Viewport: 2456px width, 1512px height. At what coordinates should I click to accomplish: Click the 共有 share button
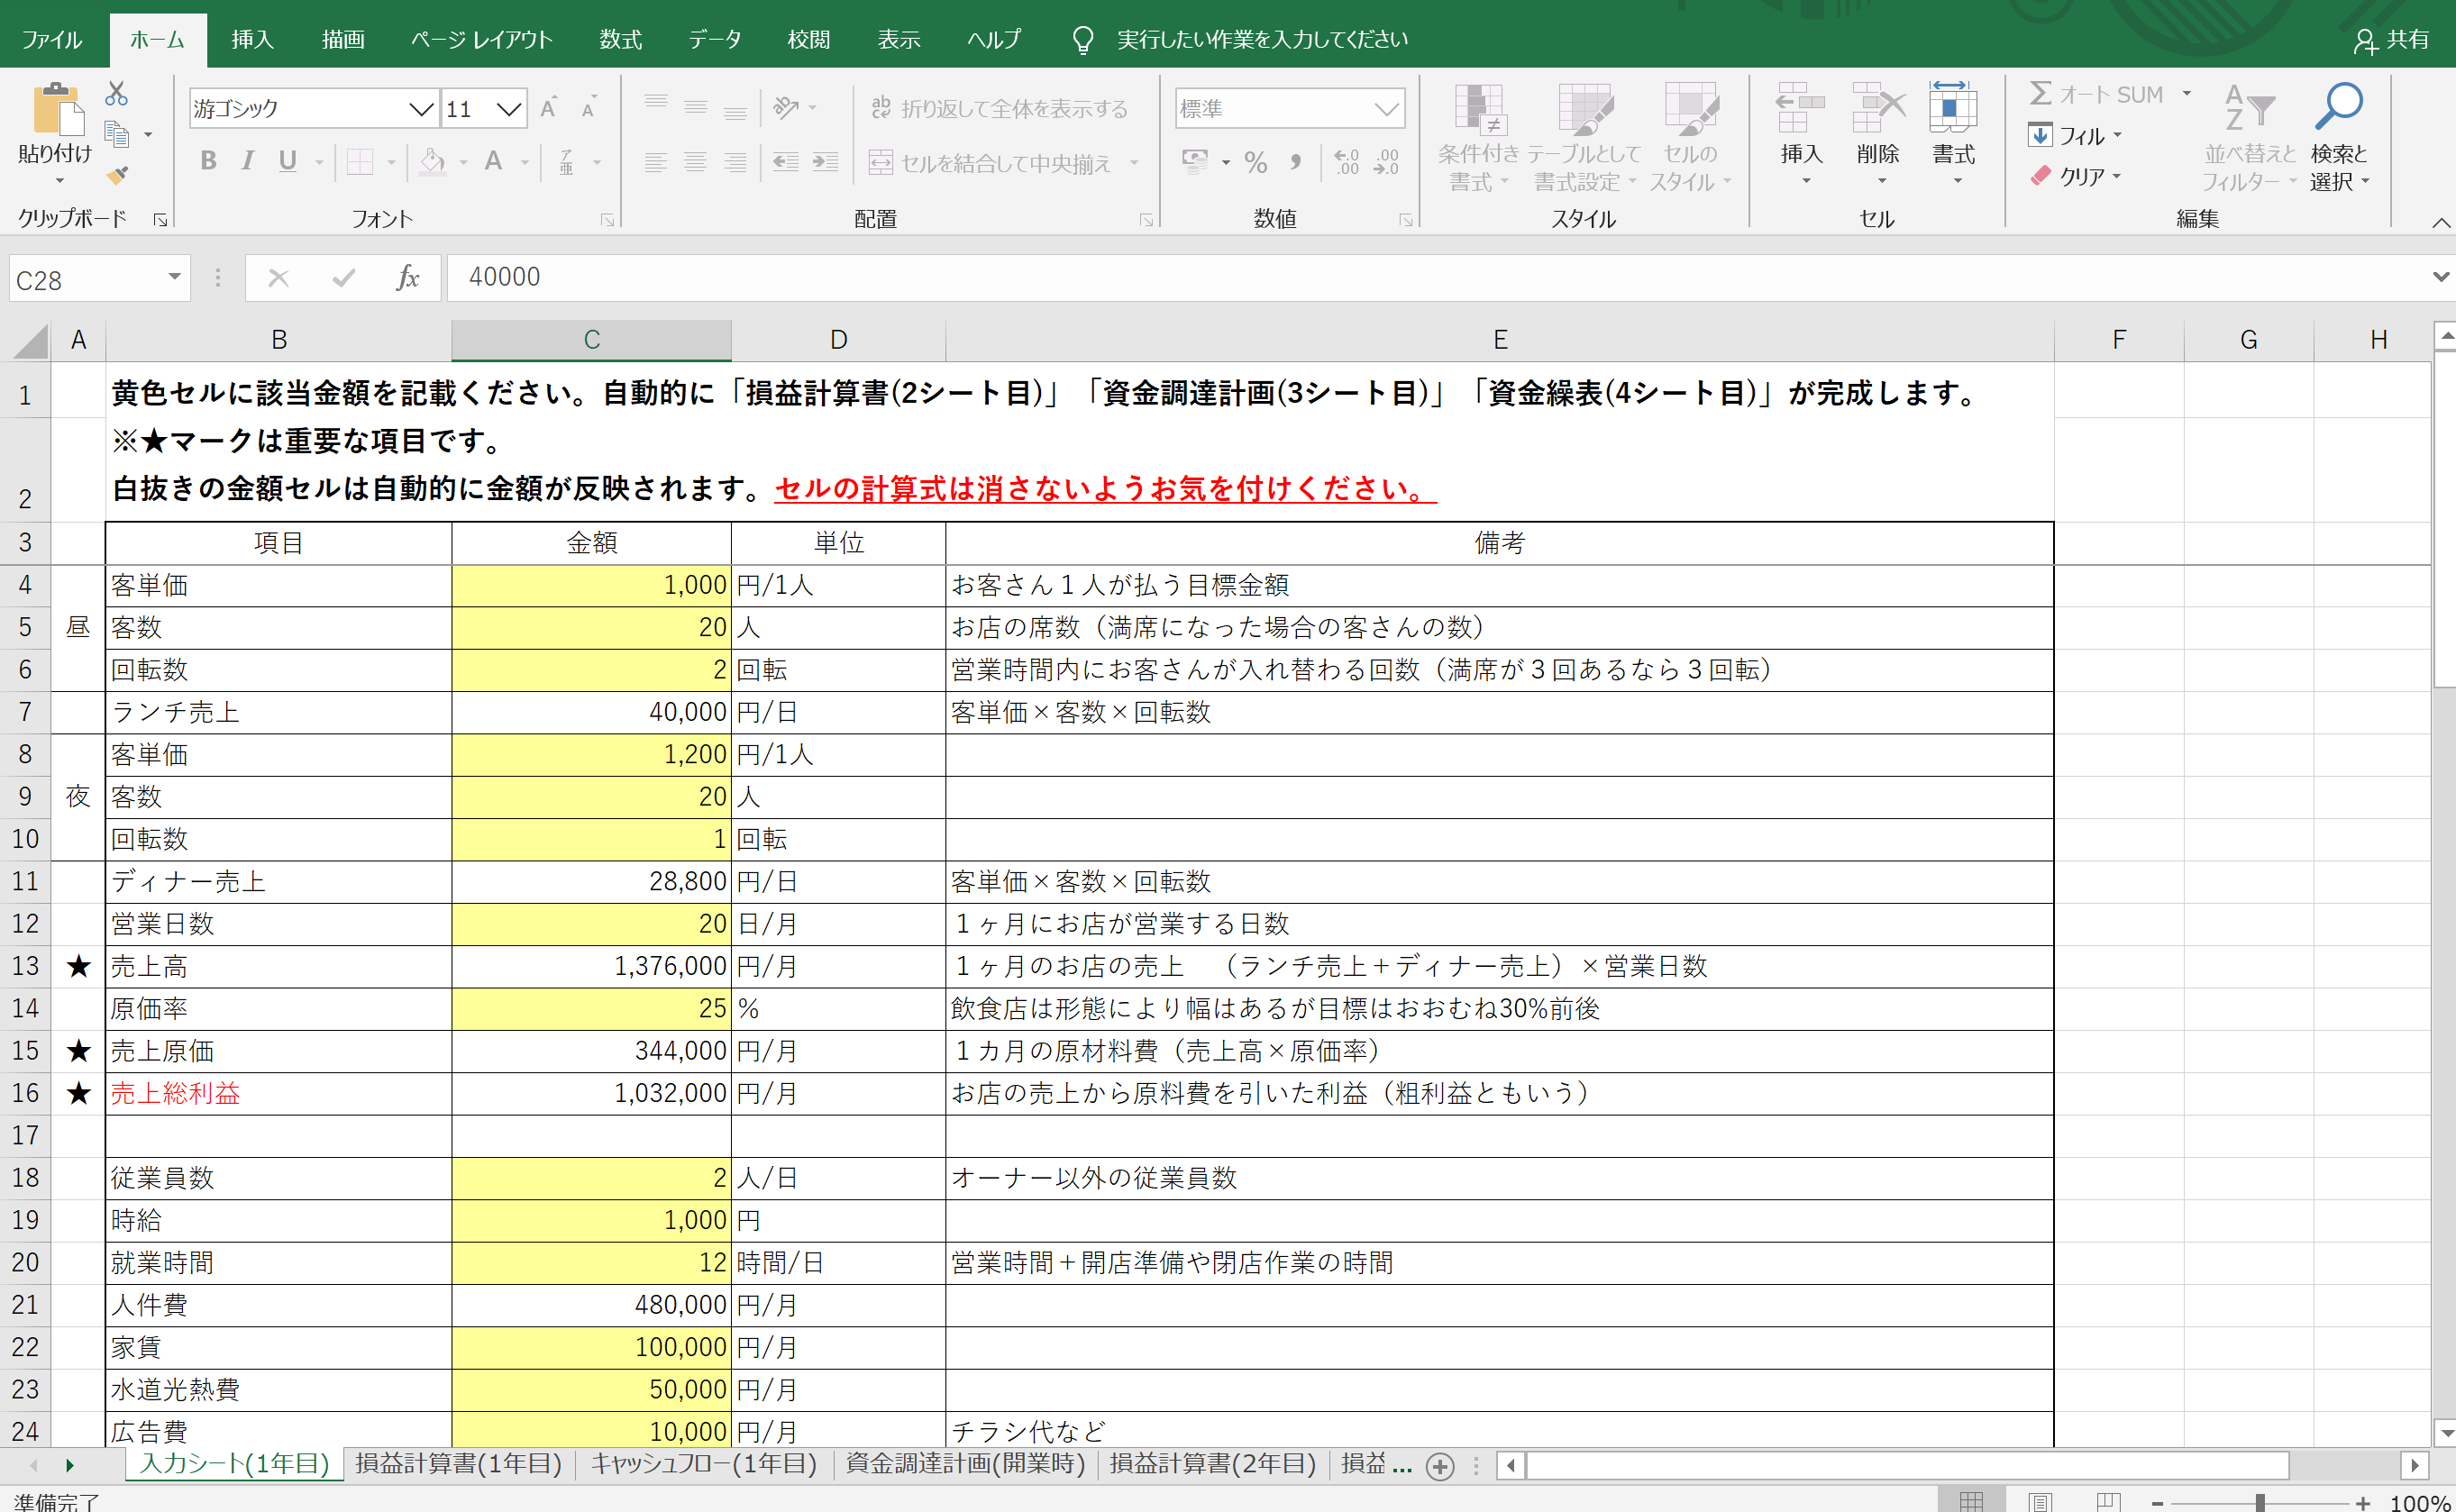pyautogui.click(x=2391, y=40)
